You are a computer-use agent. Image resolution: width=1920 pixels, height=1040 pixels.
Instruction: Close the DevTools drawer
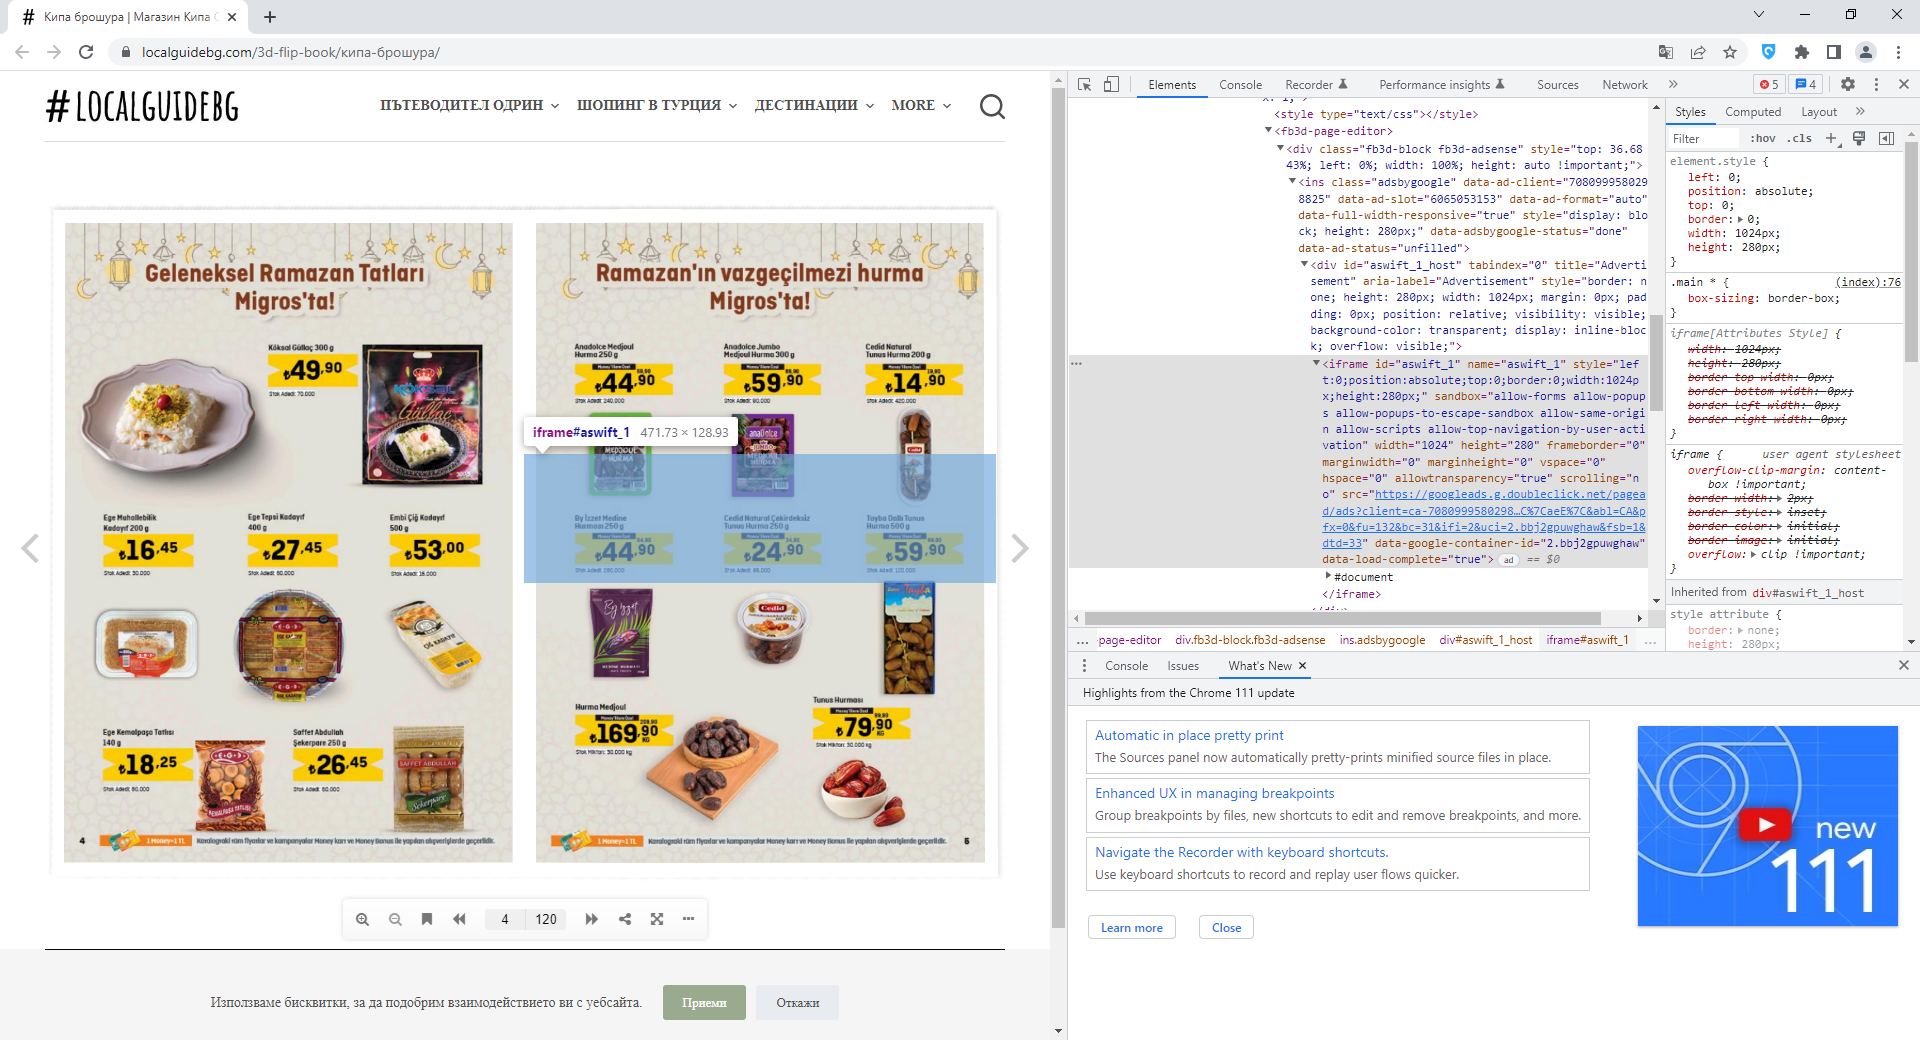(1904, 665)
